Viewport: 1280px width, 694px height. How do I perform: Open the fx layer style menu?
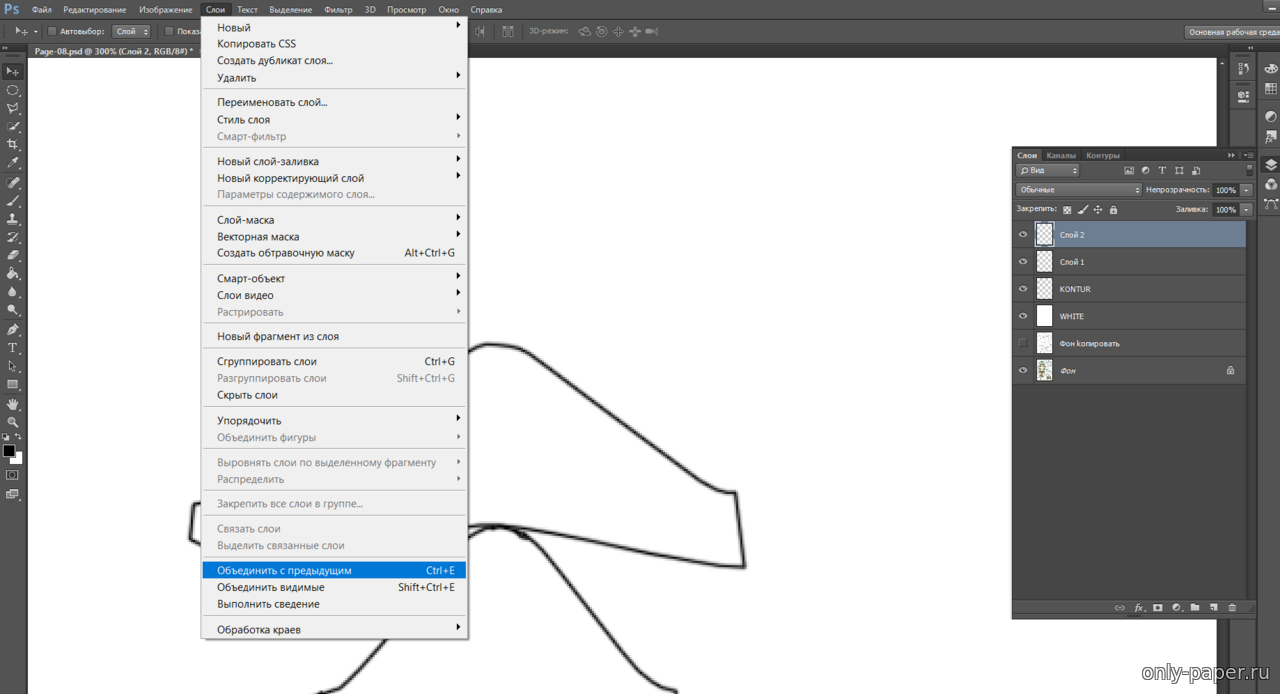[1139, 607]
